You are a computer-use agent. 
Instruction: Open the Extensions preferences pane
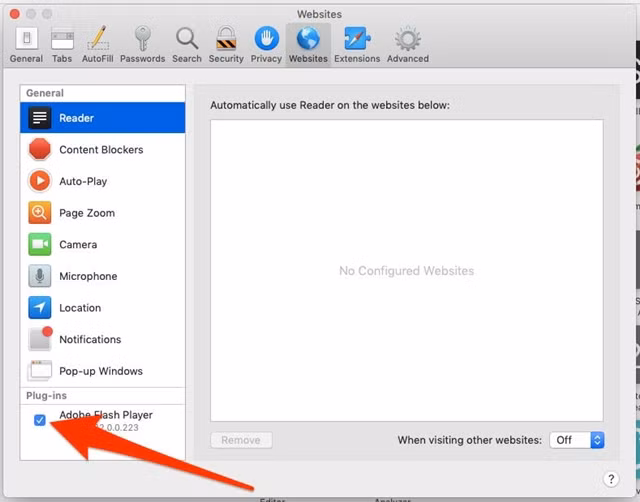point(357,44)
